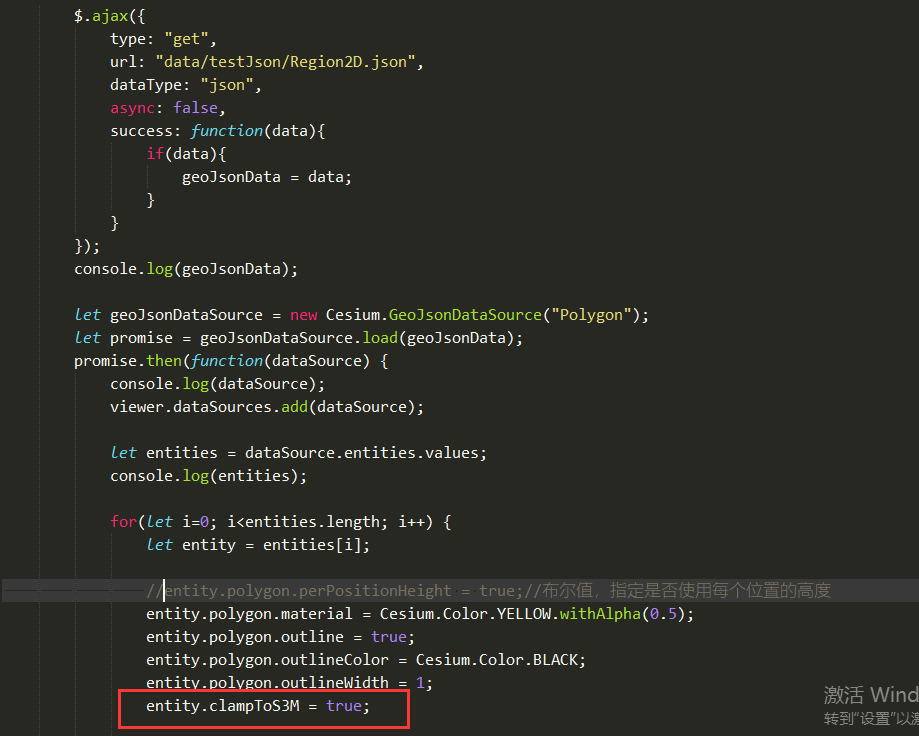Click the 'entity.polygon.outline = true;' line

coord(280,637)
